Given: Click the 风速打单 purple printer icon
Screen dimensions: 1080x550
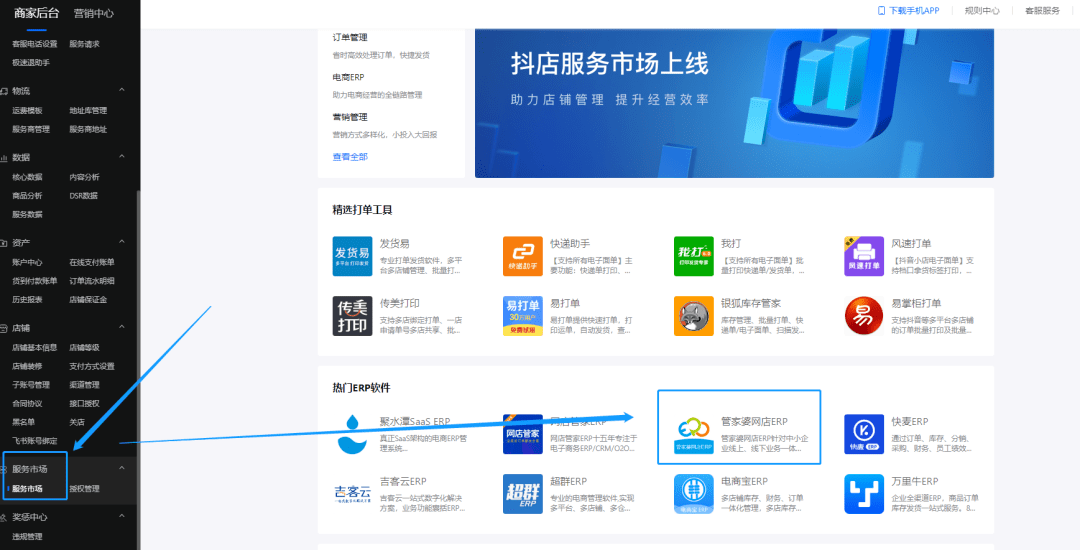Looking at the screenshot, I should coord(864,256).
